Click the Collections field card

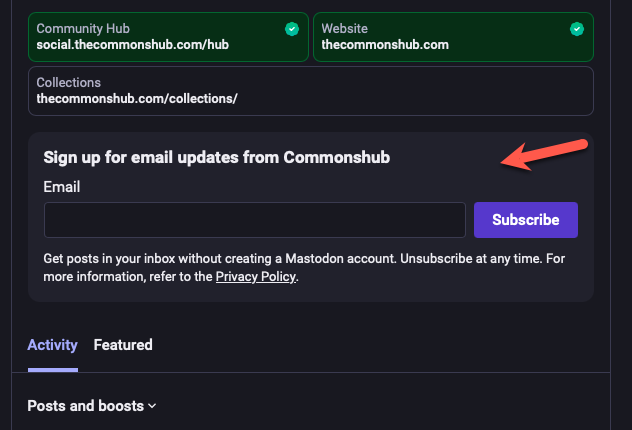(311, 91)
